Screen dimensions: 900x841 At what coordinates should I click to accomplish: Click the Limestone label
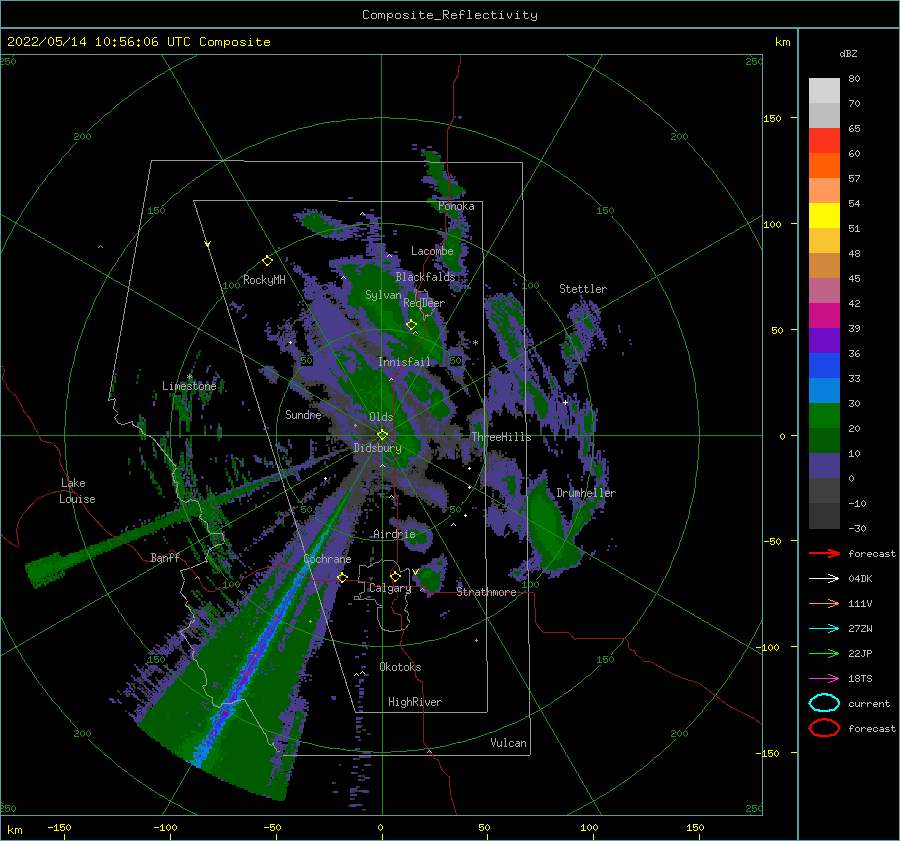click(x=189, y=386)
